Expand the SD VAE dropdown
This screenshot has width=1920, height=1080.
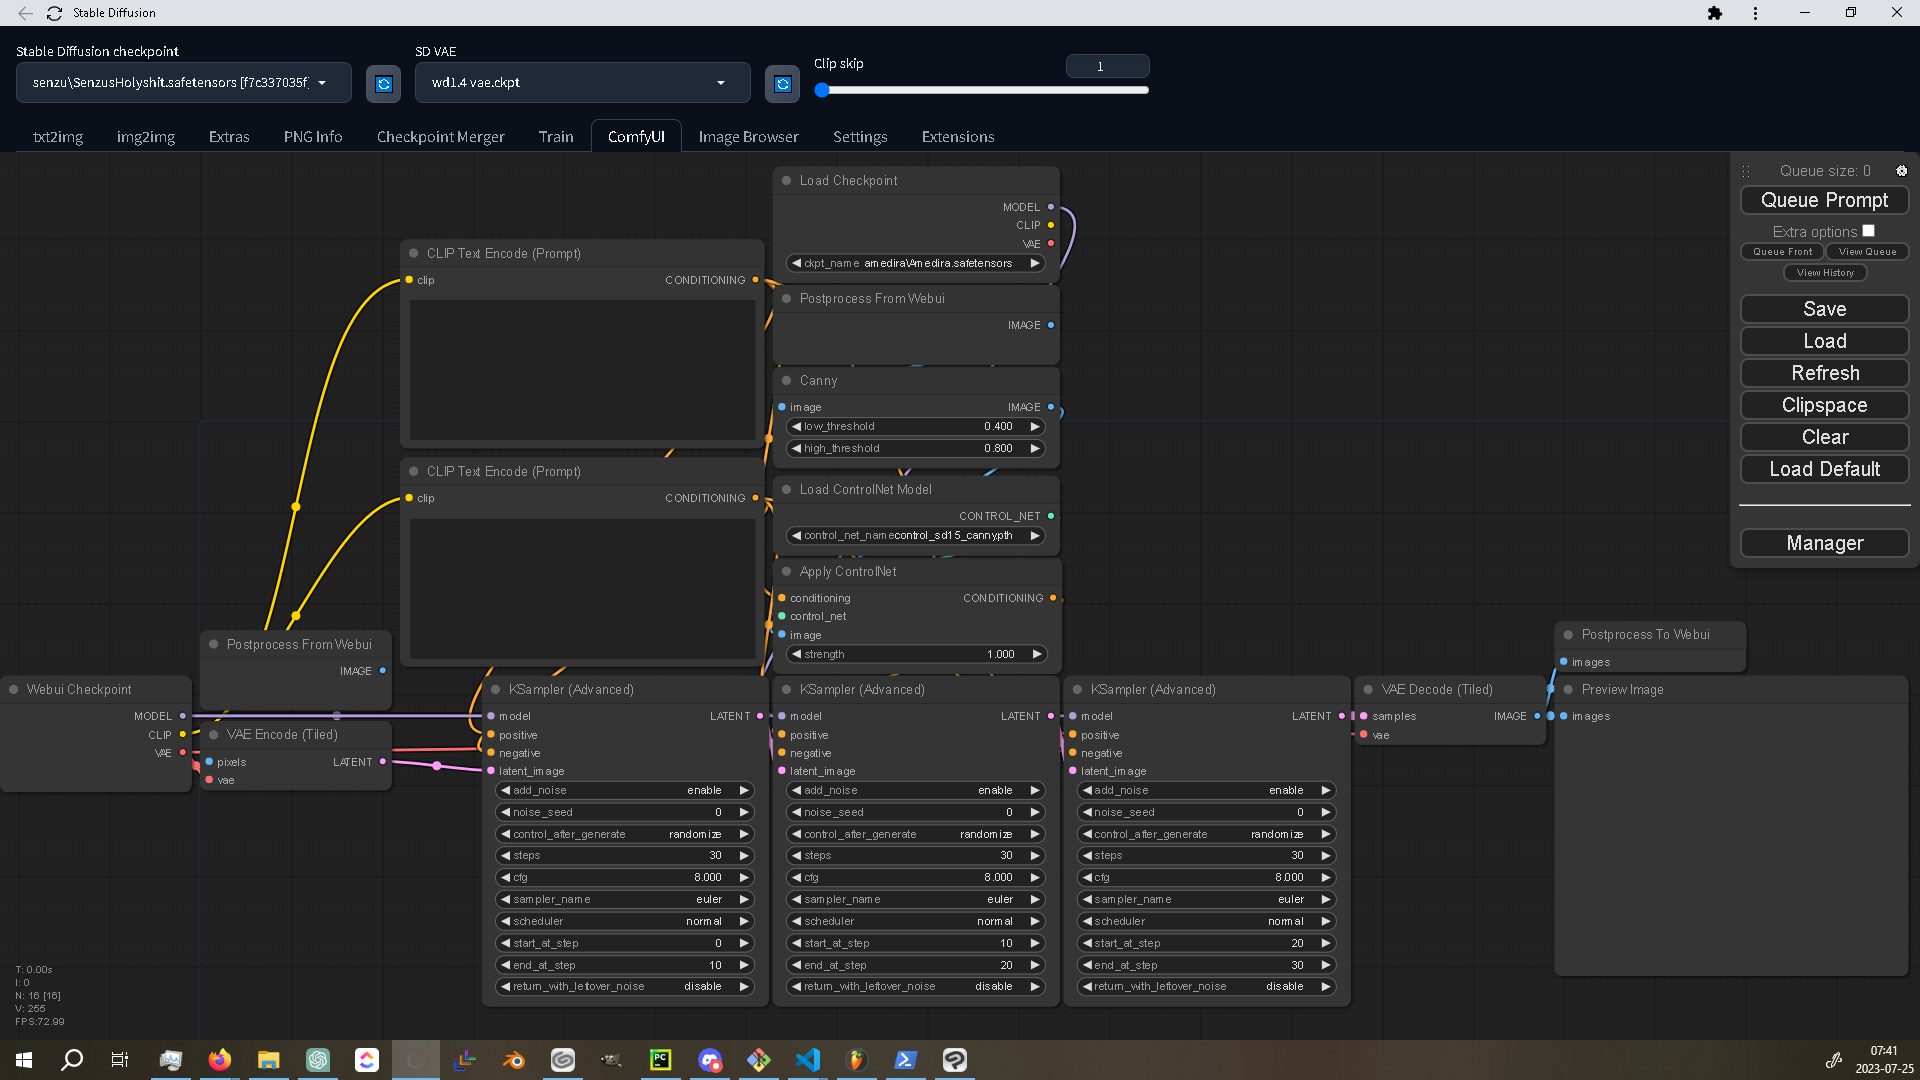pos(582,83)
